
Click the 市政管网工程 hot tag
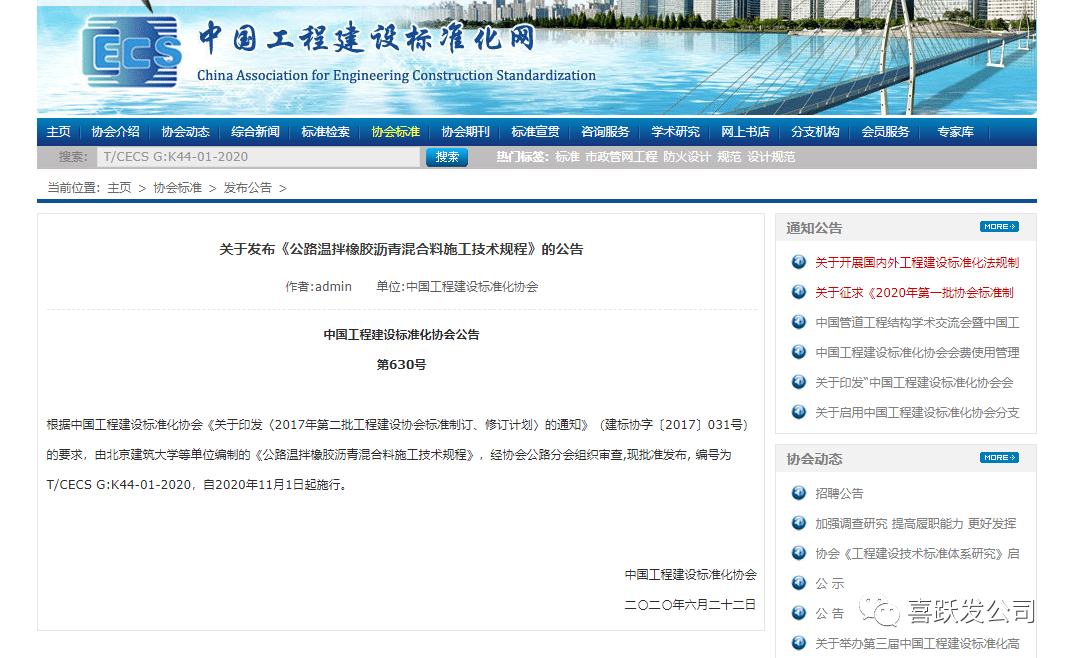tap(621, 157)
